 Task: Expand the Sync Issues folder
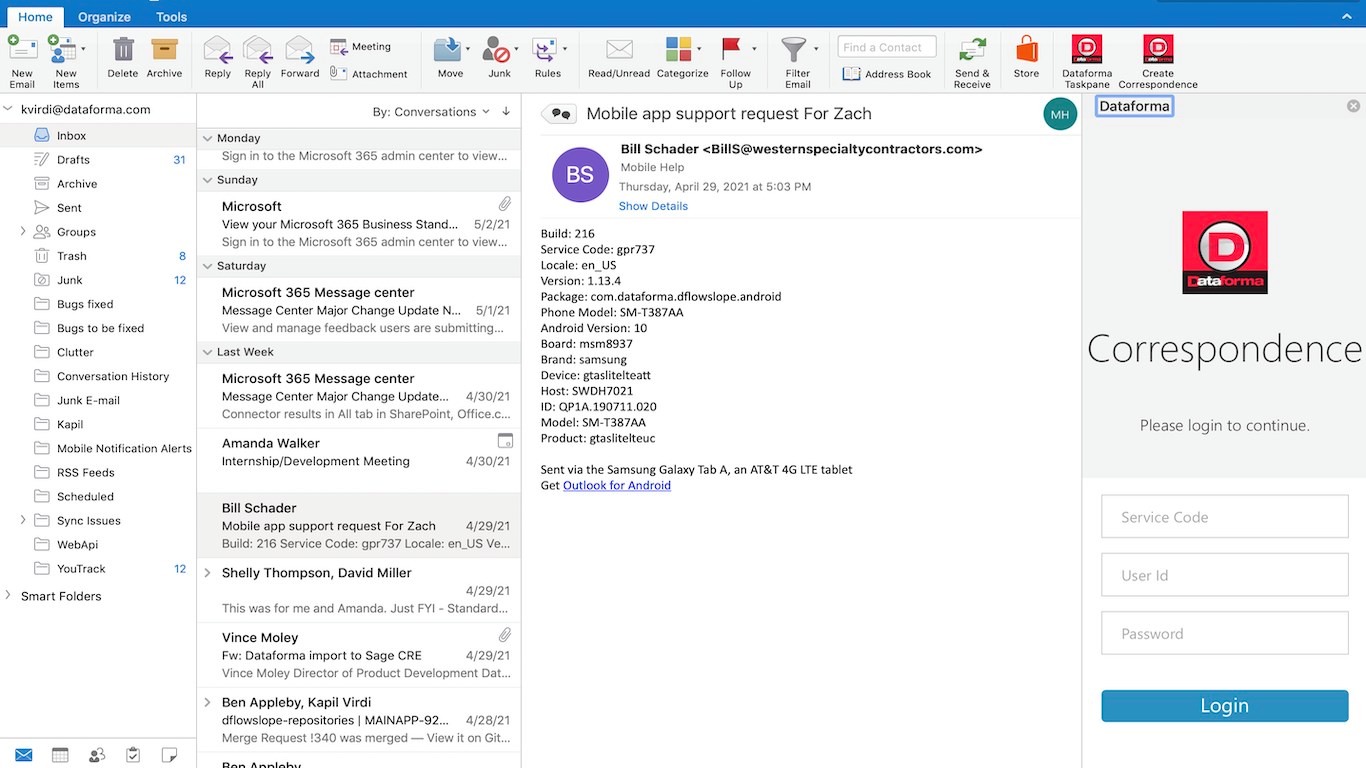(x=23, y=521)
